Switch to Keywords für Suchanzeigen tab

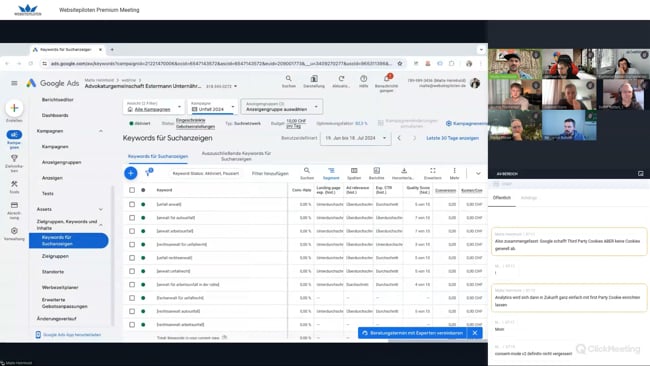(x=158, y=156)
